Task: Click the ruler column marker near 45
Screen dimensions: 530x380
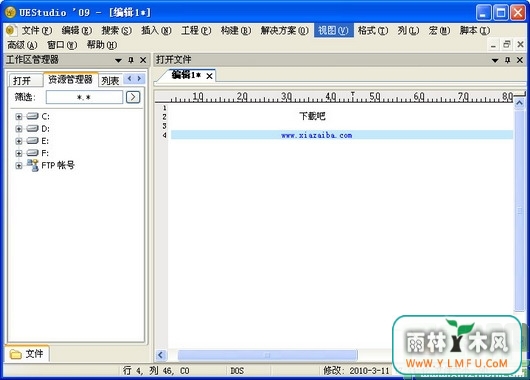Action: click(x=353, y=95)
